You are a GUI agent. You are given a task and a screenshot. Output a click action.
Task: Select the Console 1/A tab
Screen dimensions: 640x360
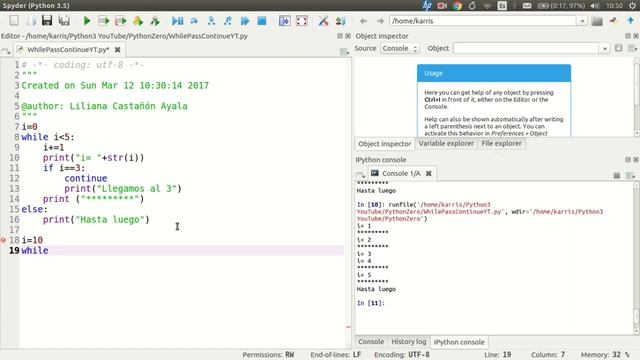click(401, 173)
